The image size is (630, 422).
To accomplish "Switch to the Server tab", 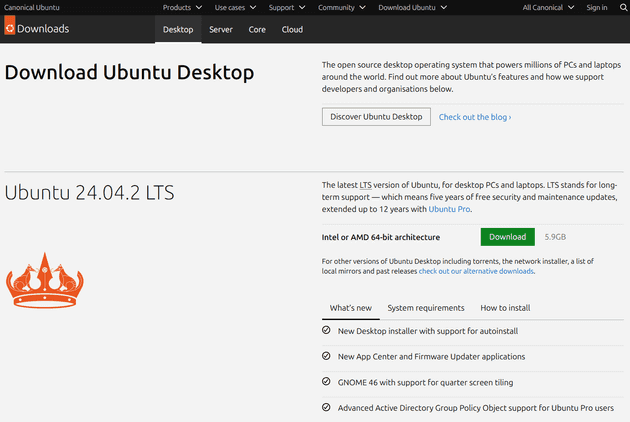I will 221,29.
